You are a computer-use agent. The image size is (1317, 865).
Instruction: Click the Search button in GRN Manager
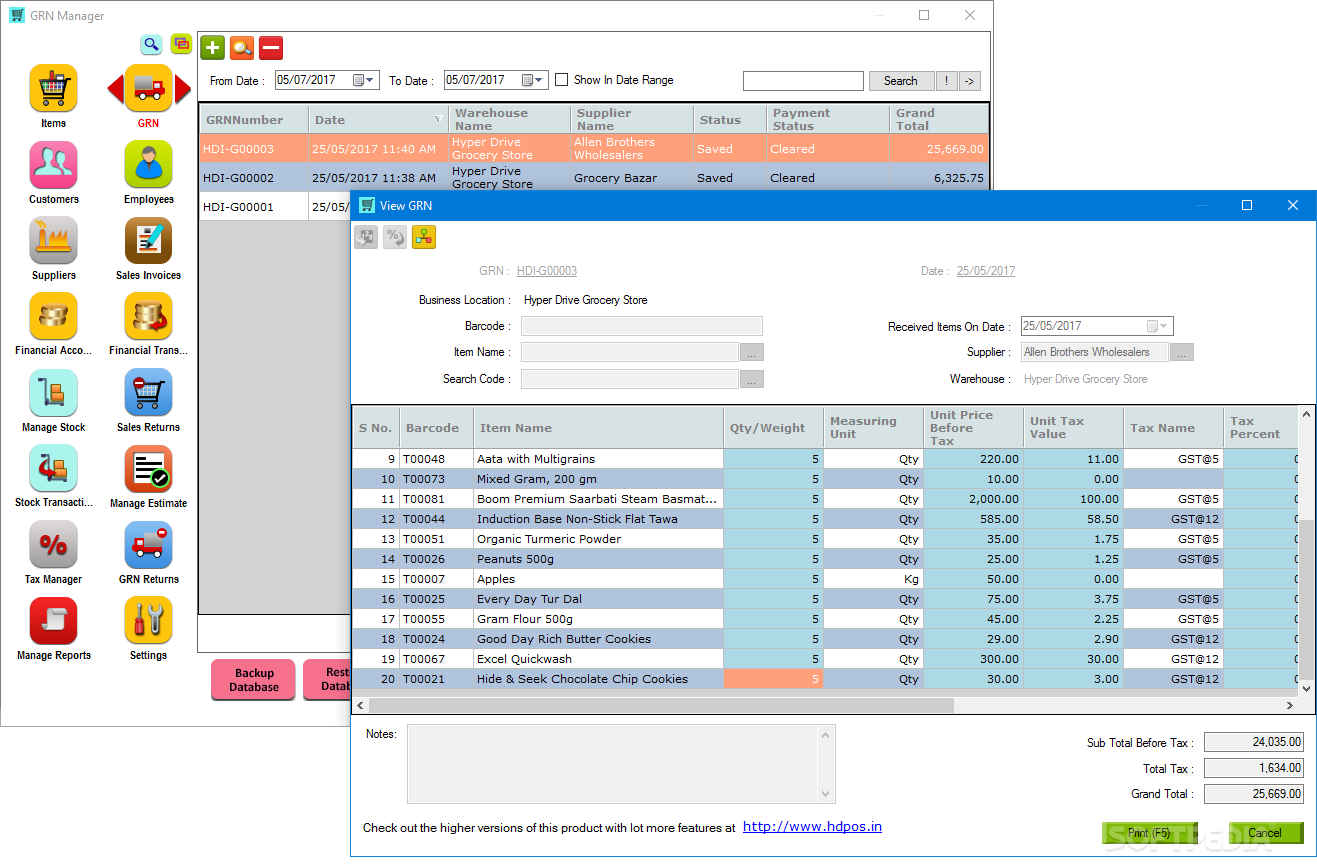point(900,81)
